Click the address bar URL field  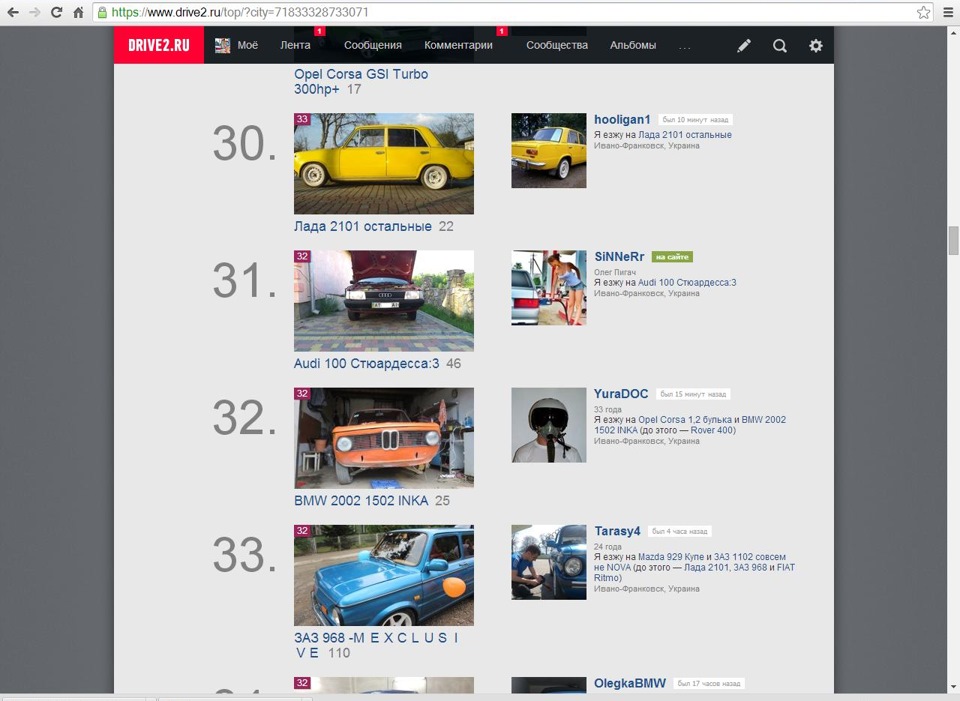point(513,12)
